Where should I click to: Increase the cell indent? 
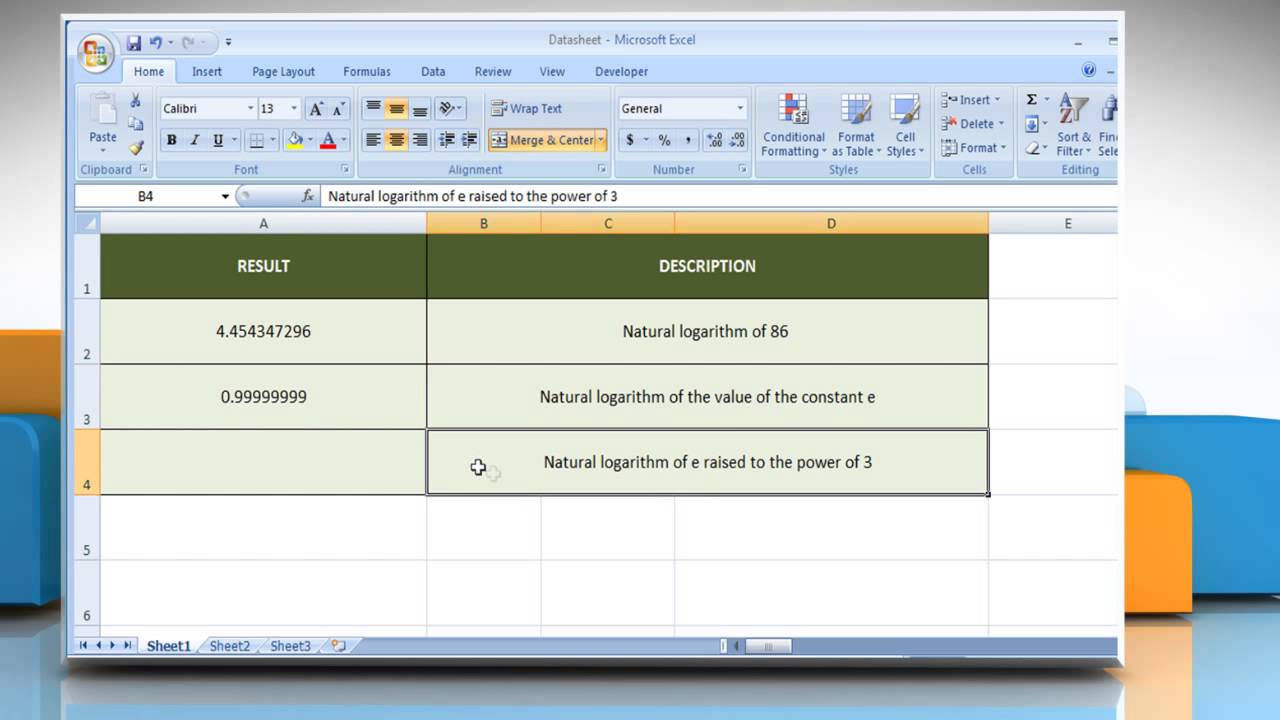(469, 140)
